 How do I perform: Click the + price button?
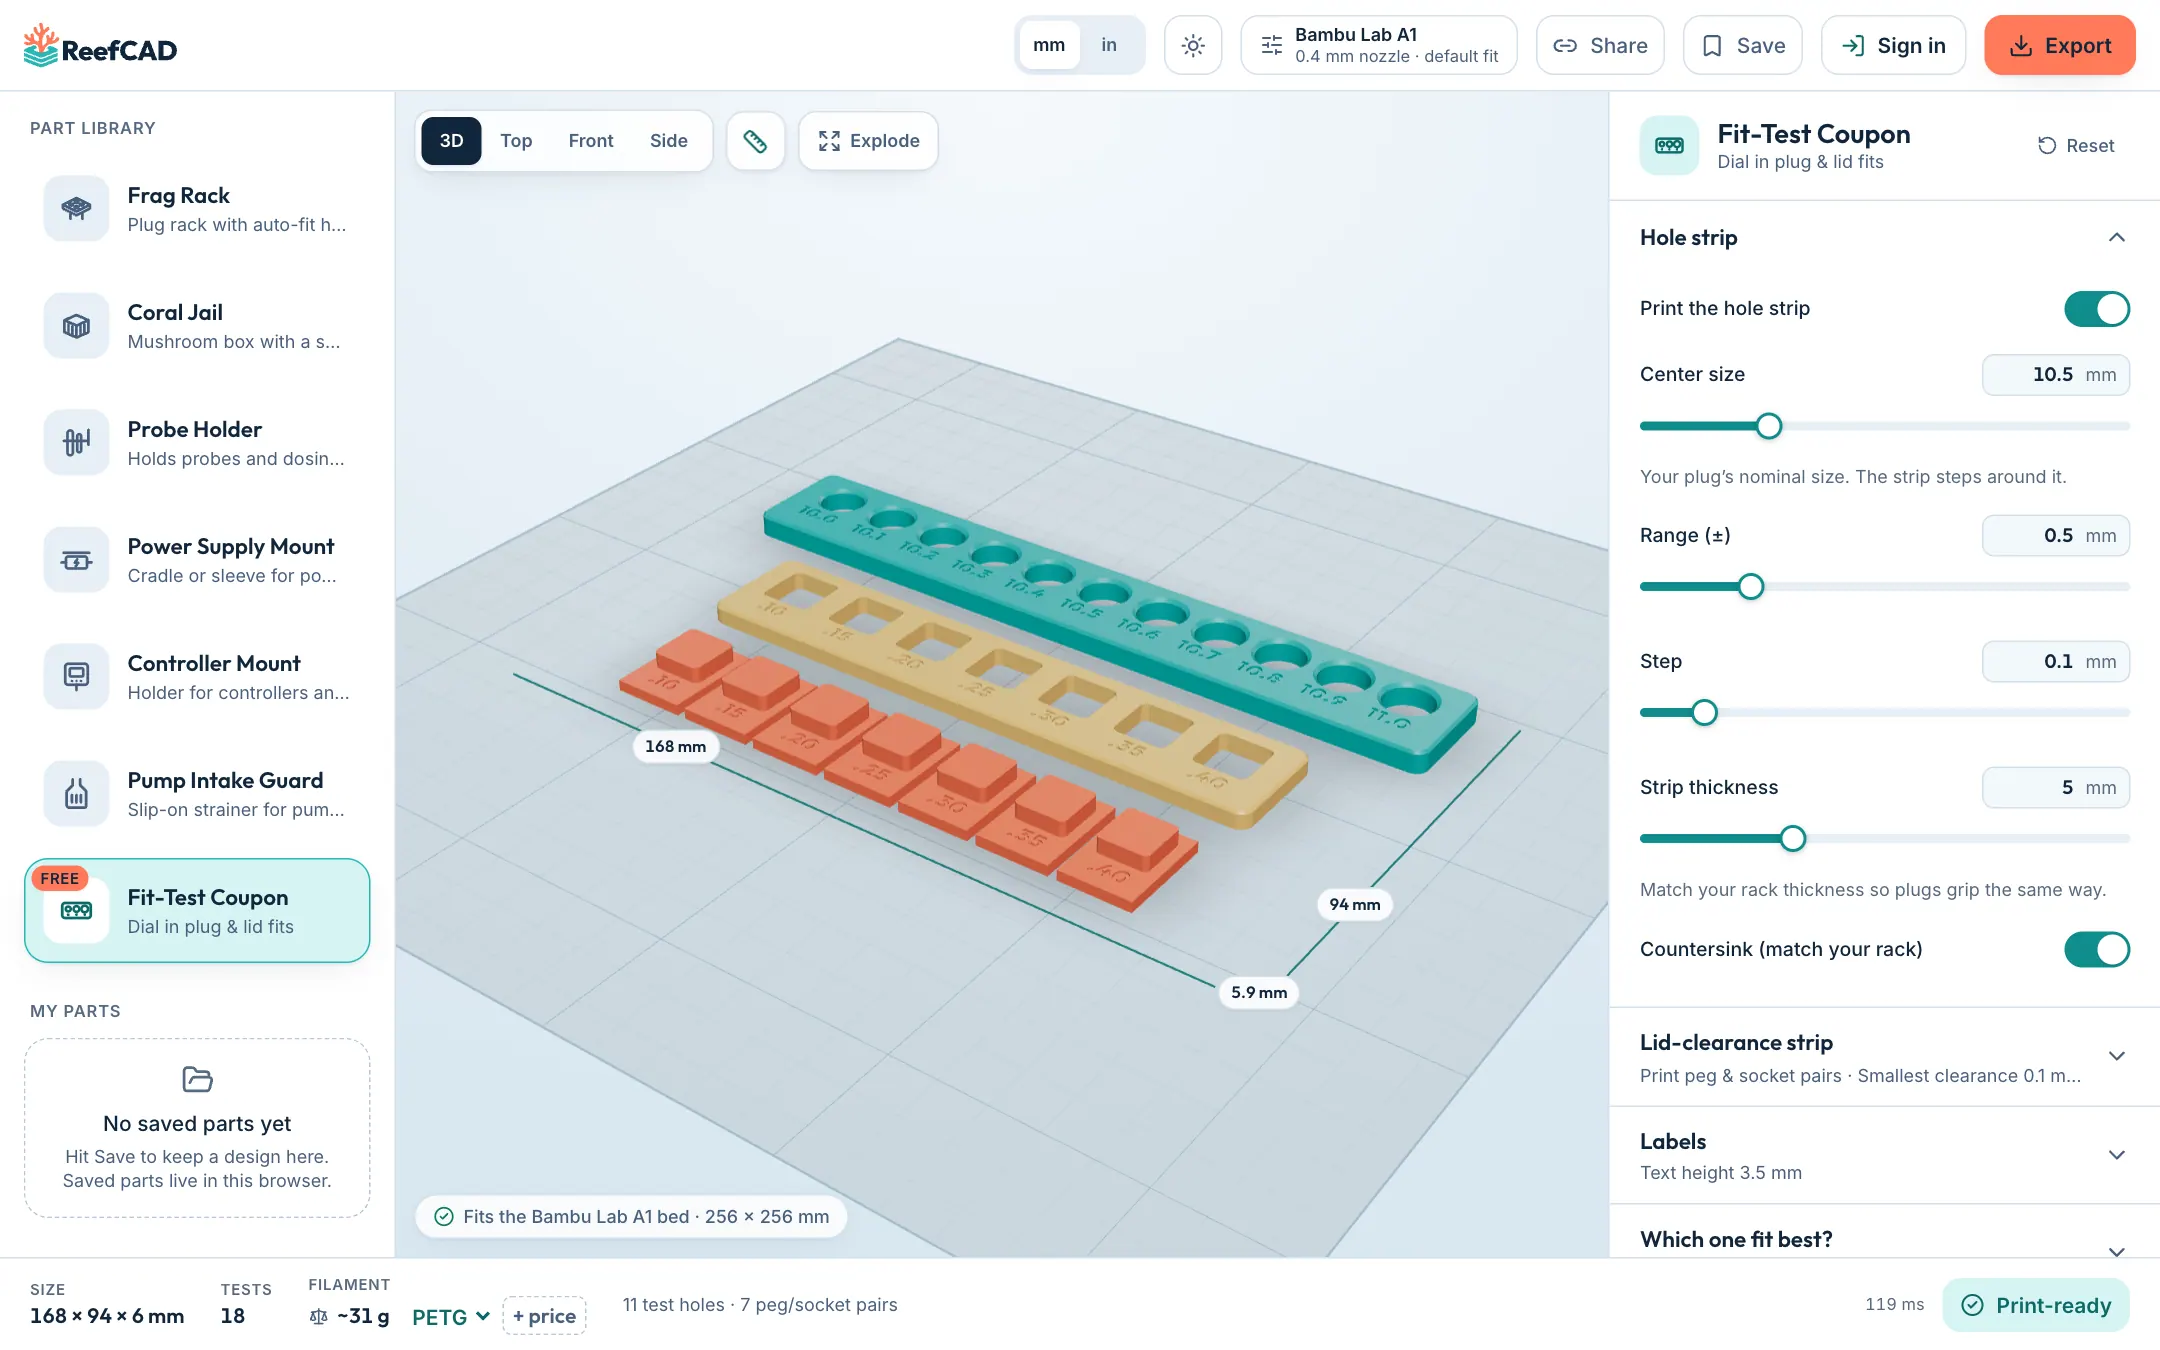pyautogui.click(x=544, y=1316)
